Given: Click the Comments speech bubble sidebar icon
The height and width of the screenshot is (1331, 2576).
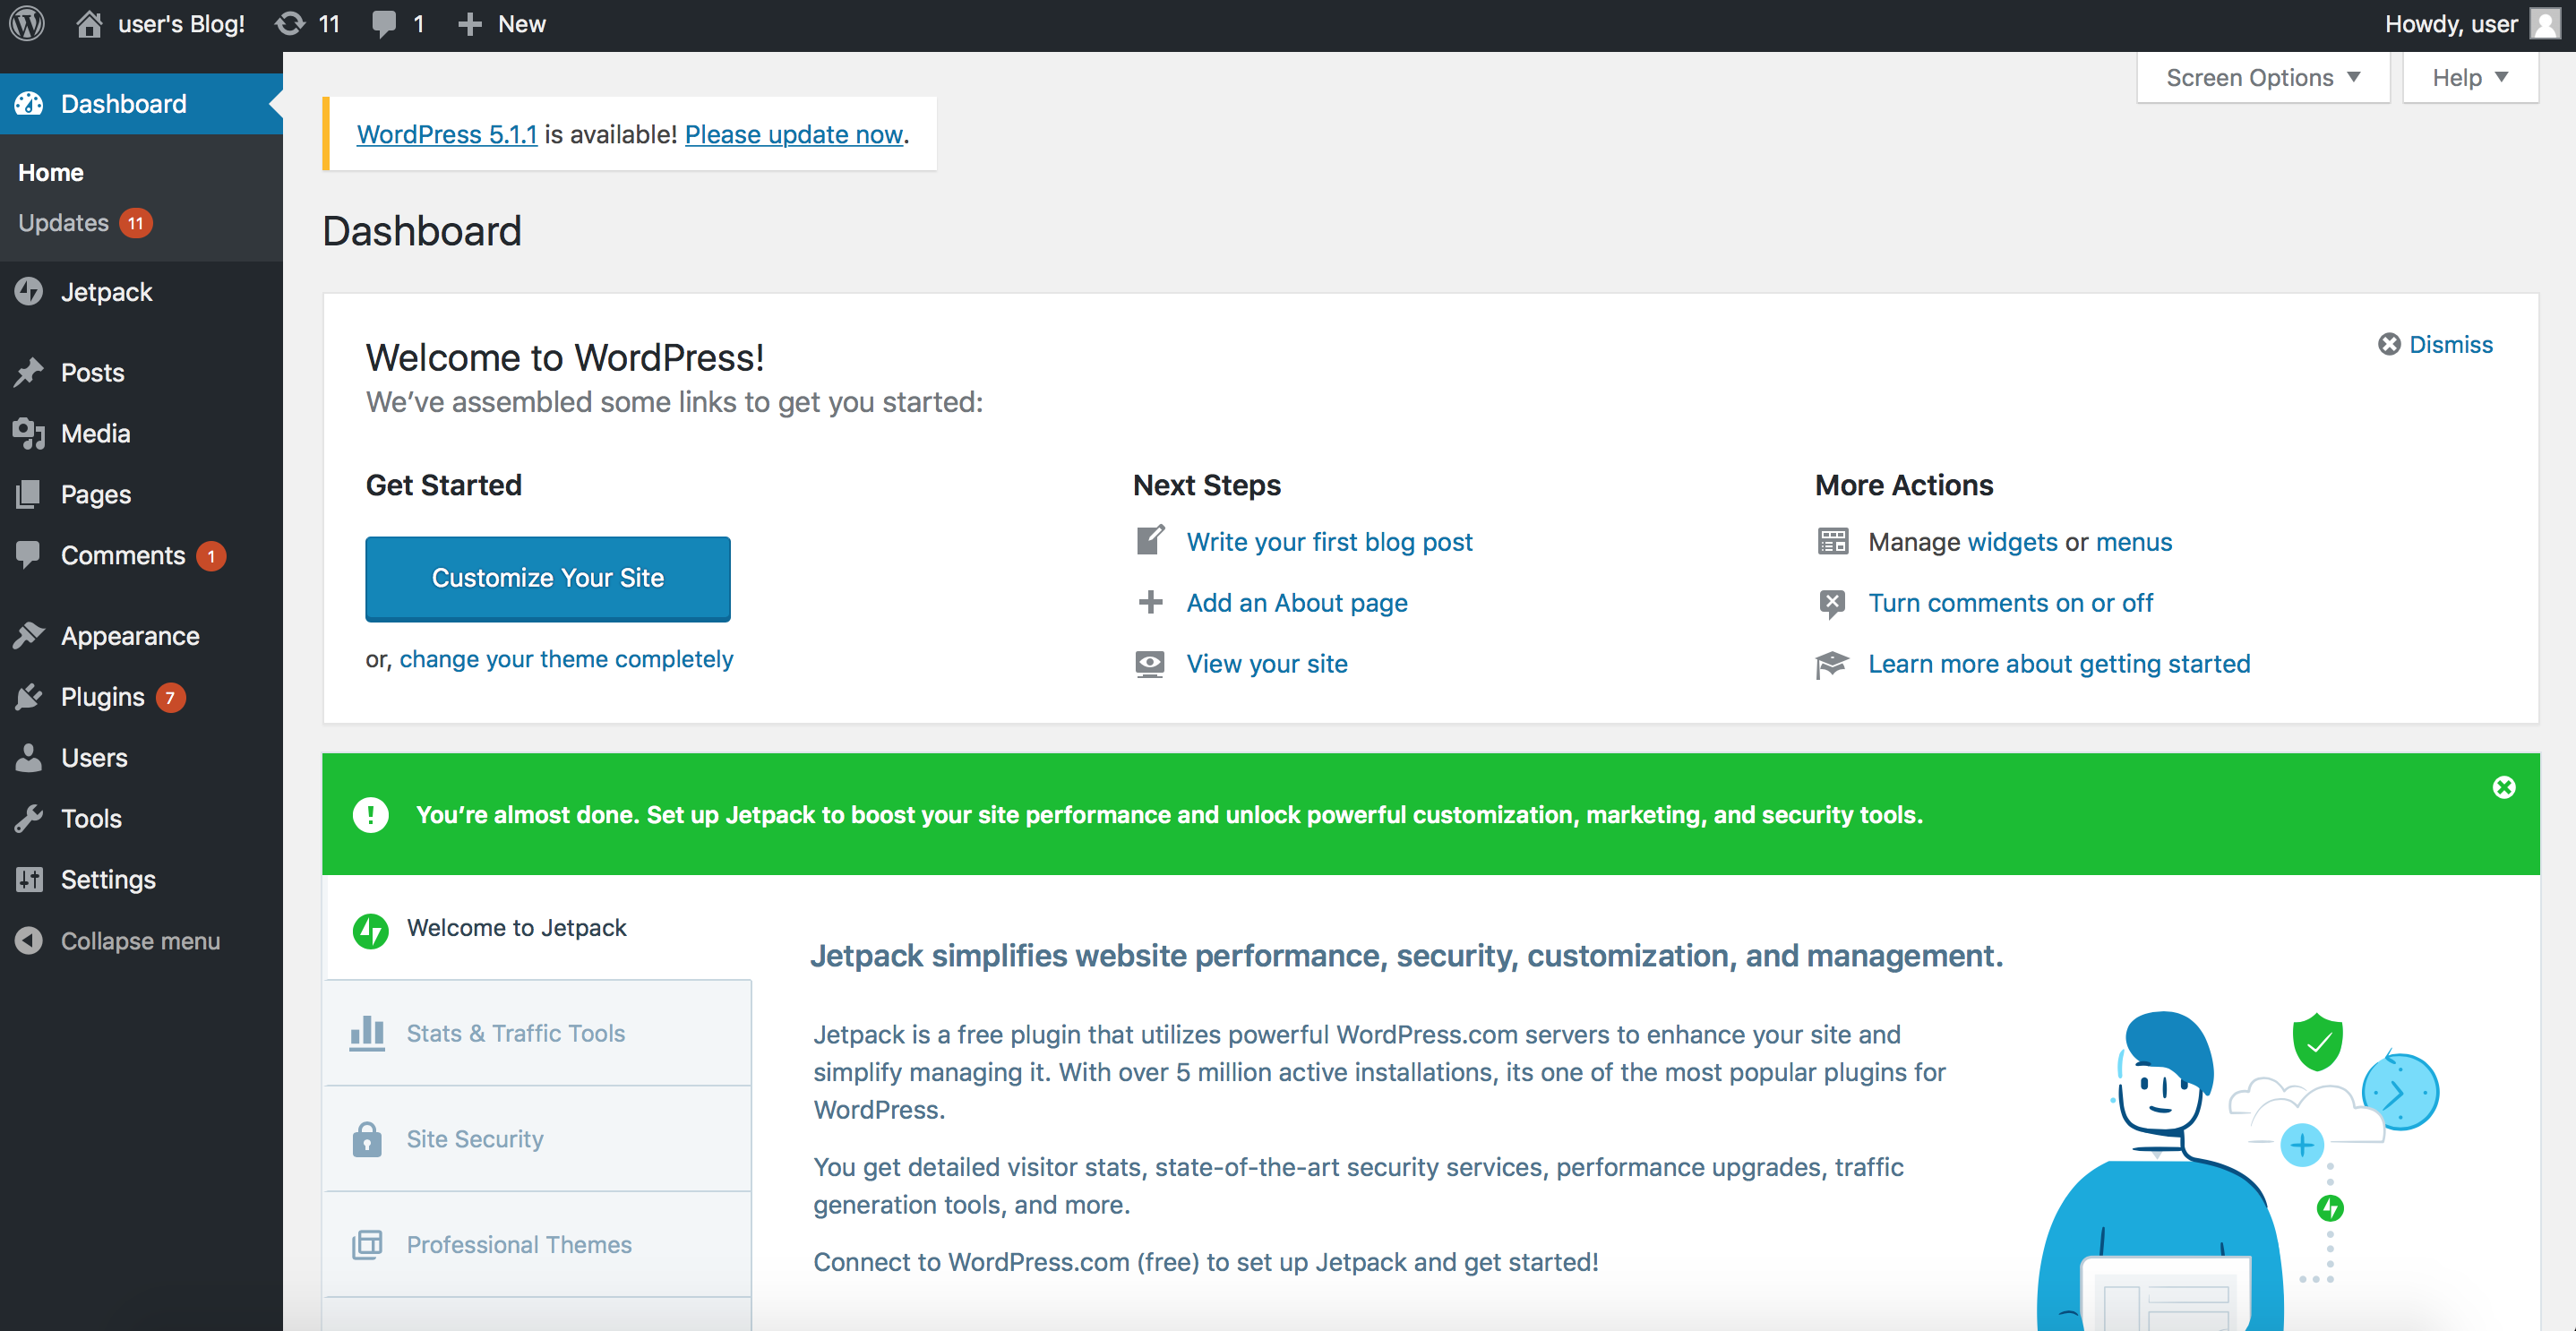Looking at the screenshot, I should tap(29, 555).
